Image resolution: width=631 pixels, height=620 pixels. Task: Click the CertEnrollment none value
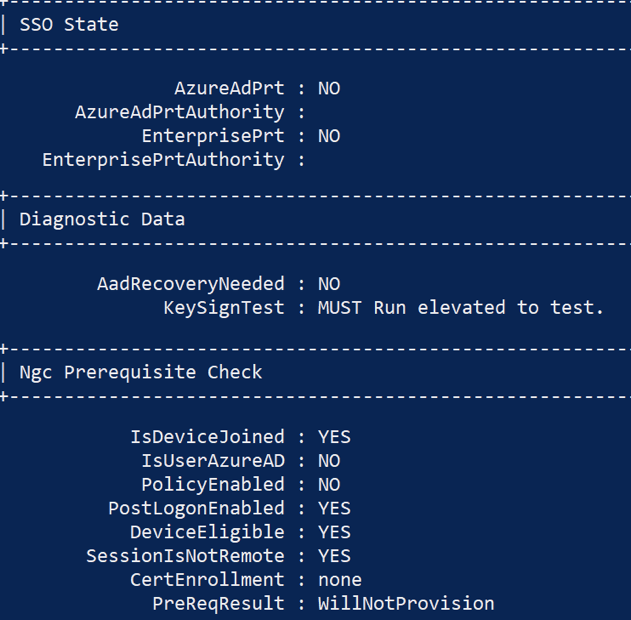pos(340,580)
